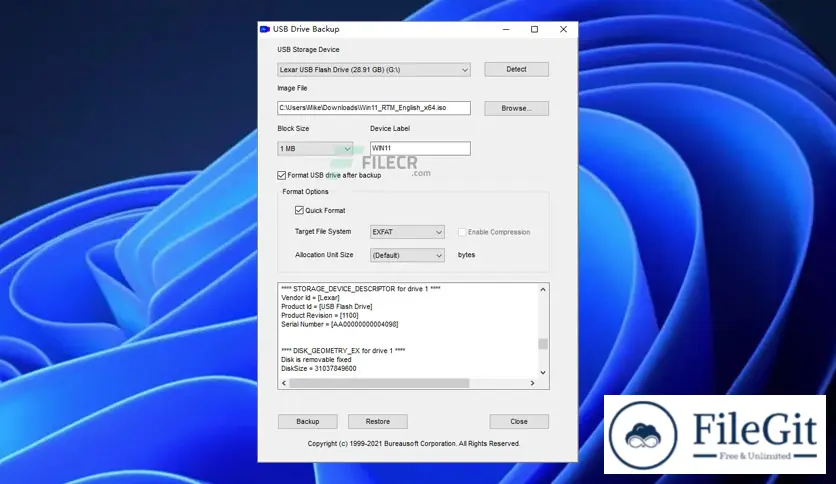Click the log horizontal scrollbar thumb
Image resolution: width=836 pixels, height=484 pixels.
(x=379, y=383)
